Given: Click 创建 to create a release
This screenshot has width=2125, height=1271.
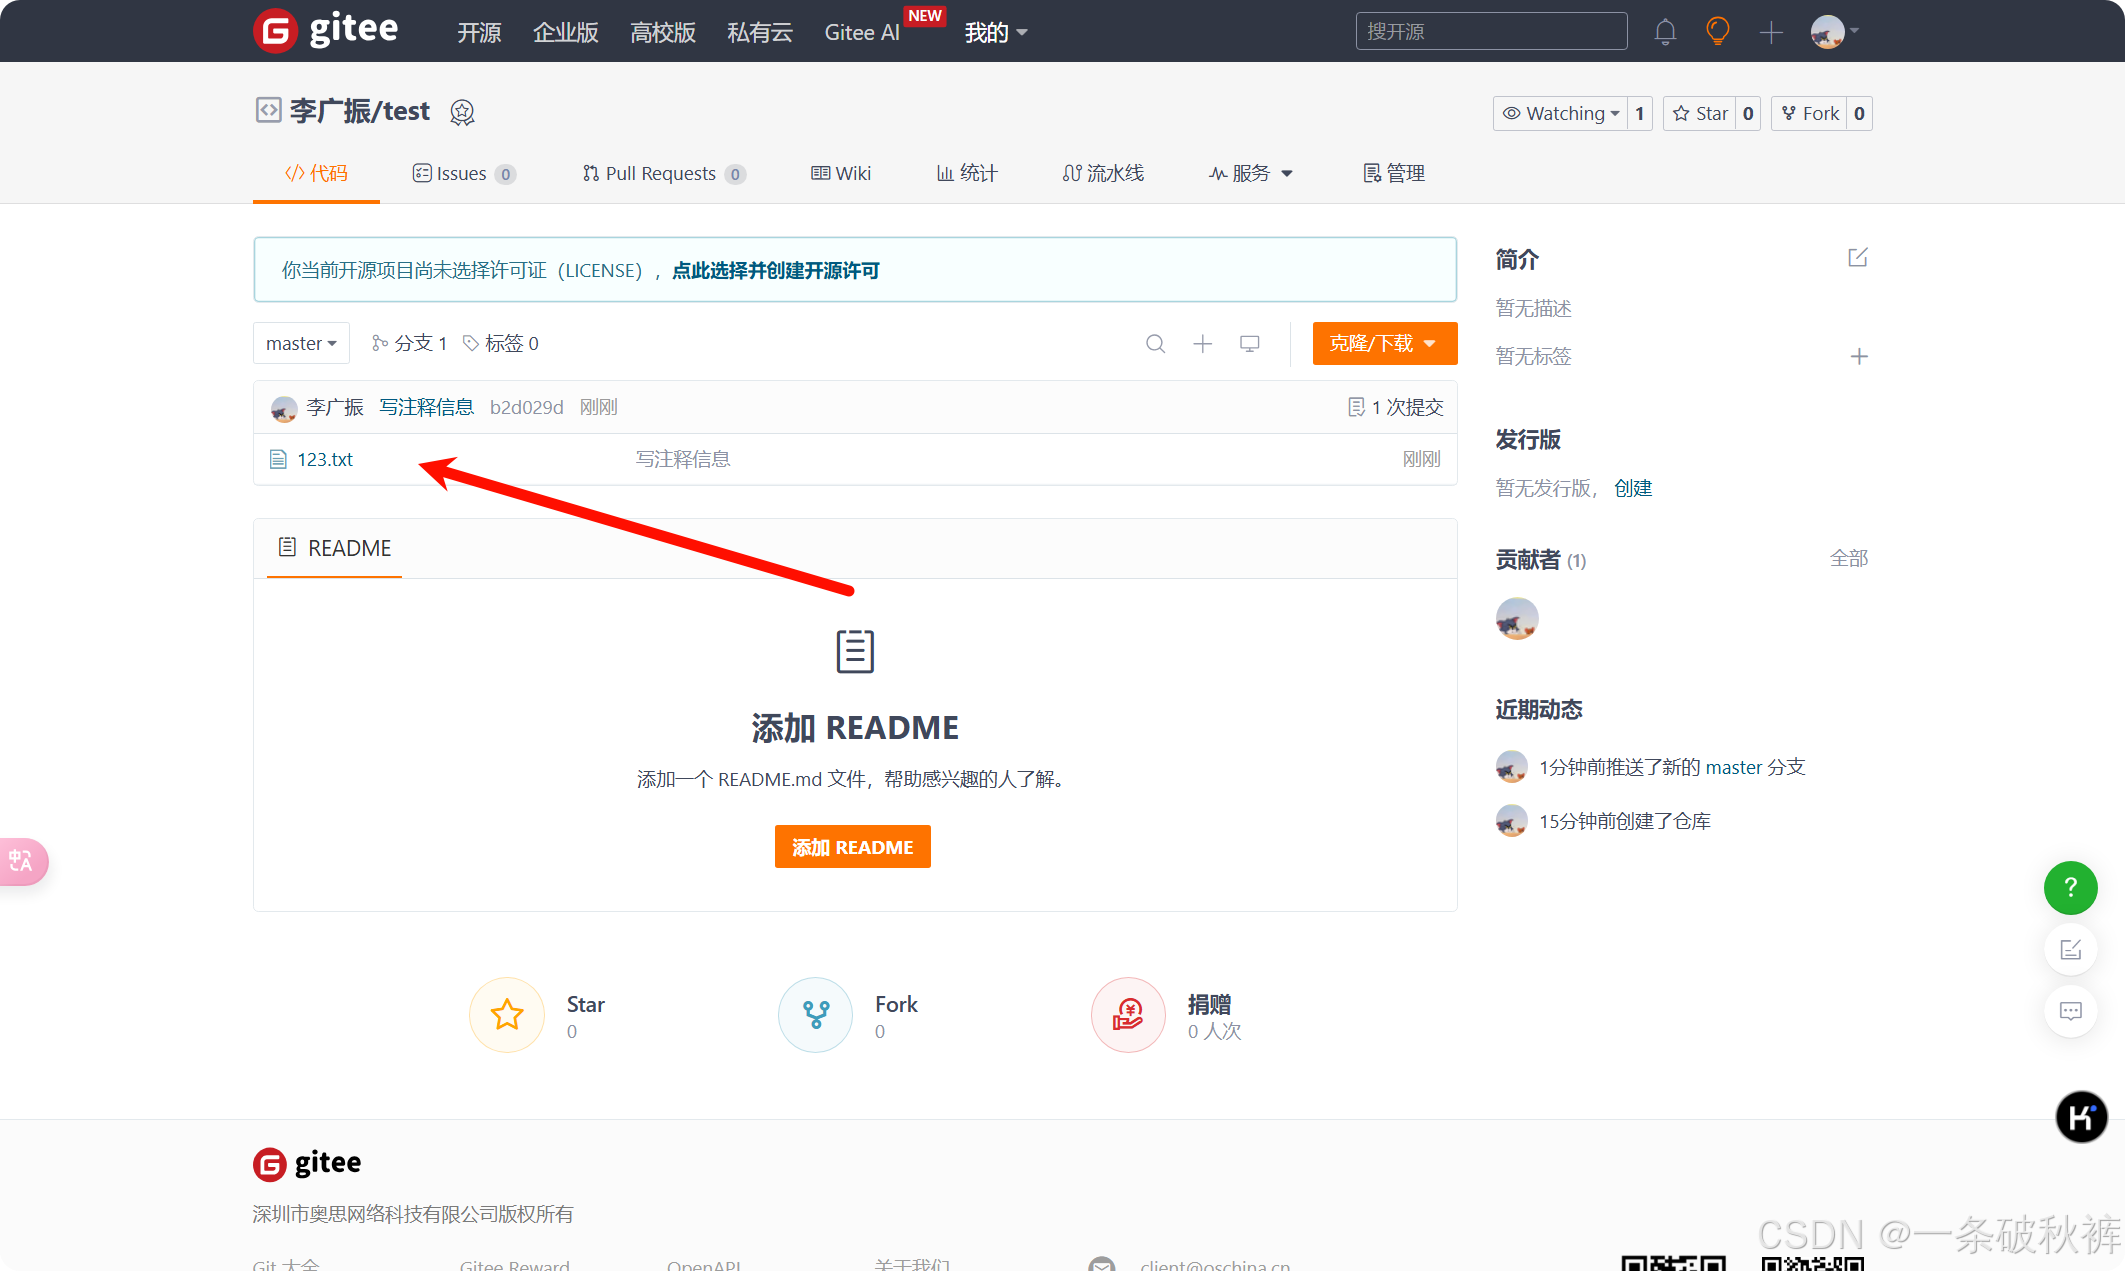Looking at the screenshot, I should click(1633, 489).
